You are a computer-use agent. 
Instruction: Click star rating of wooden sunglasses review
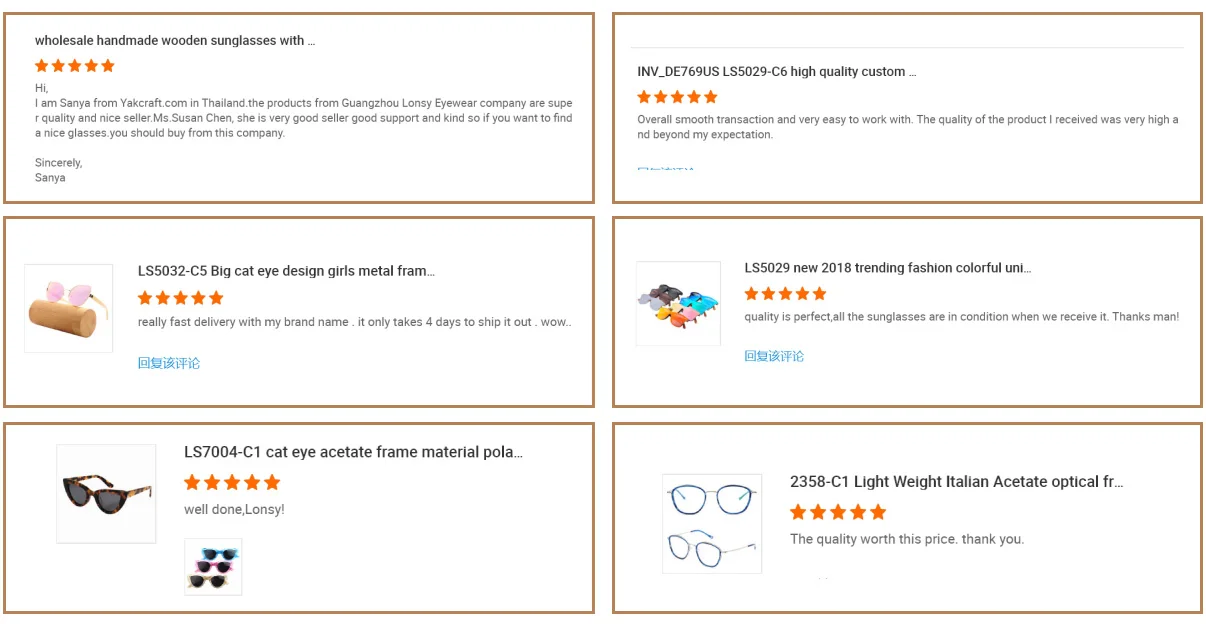coord(75,66)
